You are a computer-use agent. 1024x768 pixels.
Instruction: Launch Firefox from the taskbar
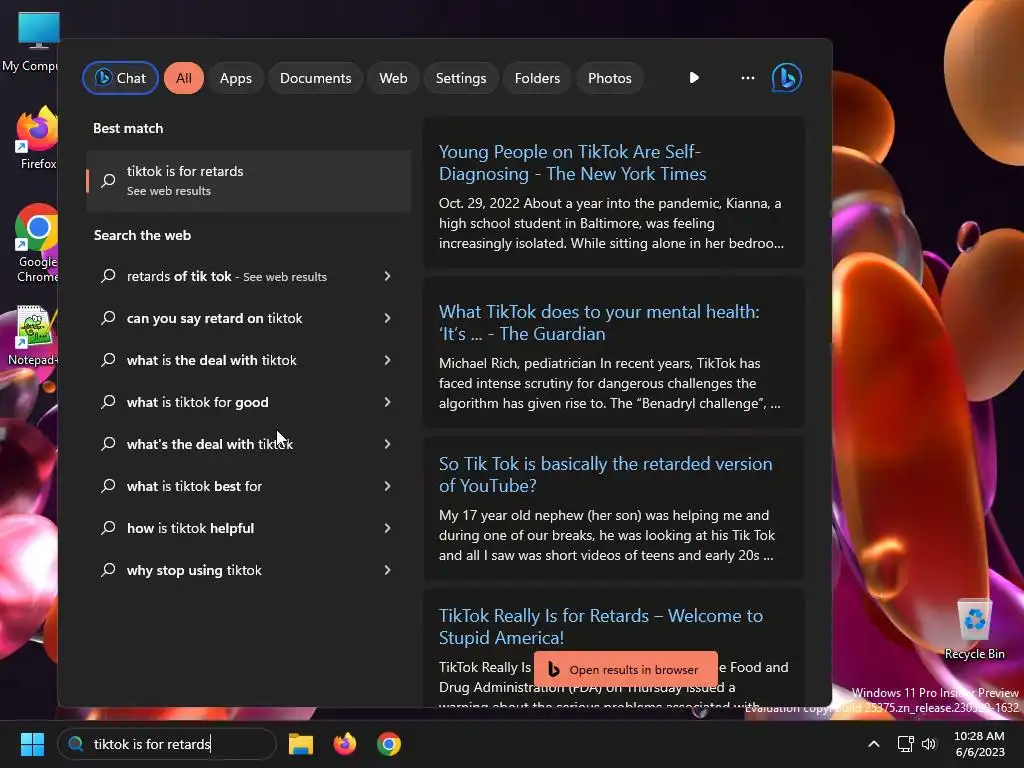click(345, 744)
